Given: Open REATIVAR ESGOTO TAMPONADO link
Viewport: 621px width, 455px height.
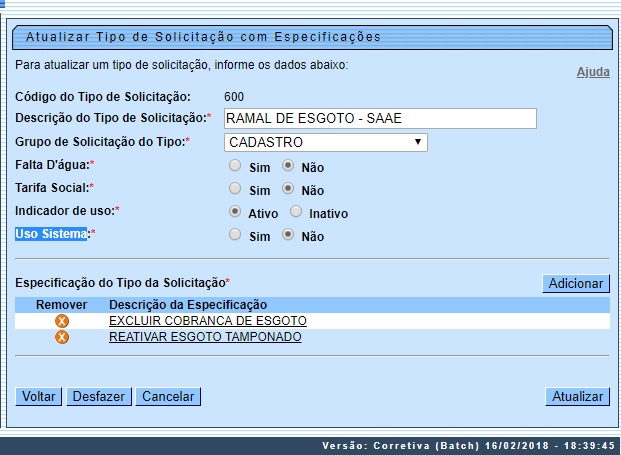Looking at the screenshot, I should (x=204, y=338).
